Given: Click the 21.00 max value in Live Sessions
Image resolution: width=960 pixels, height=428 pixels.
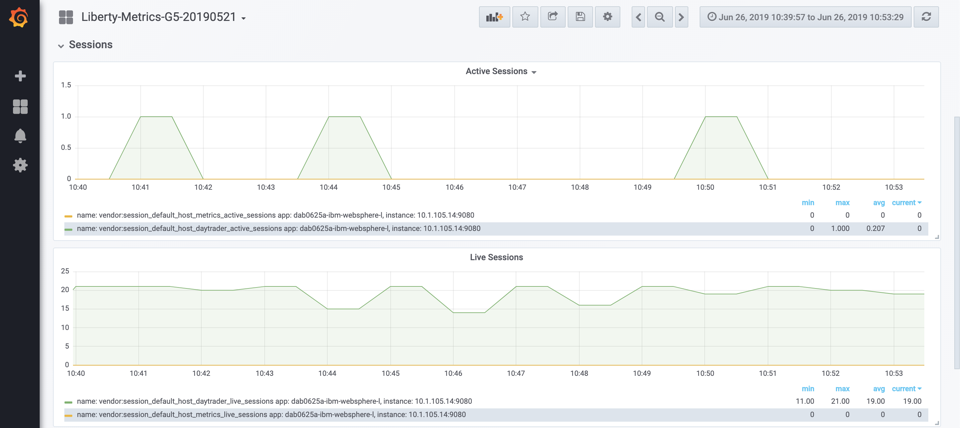Looking at the screenshot, I should tap(841, 402).
